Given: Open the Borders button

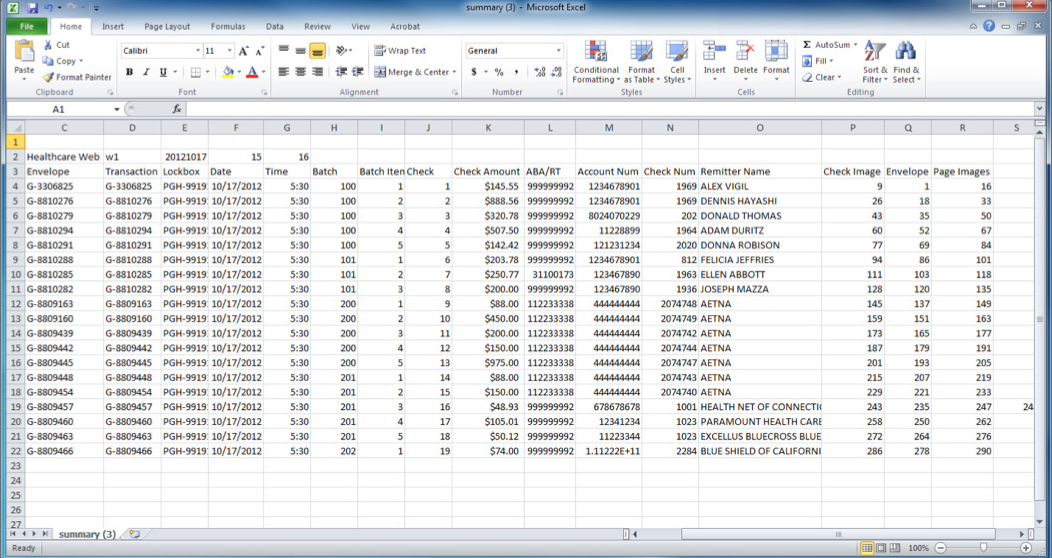Looking at the screenshot, I should 196,72.
